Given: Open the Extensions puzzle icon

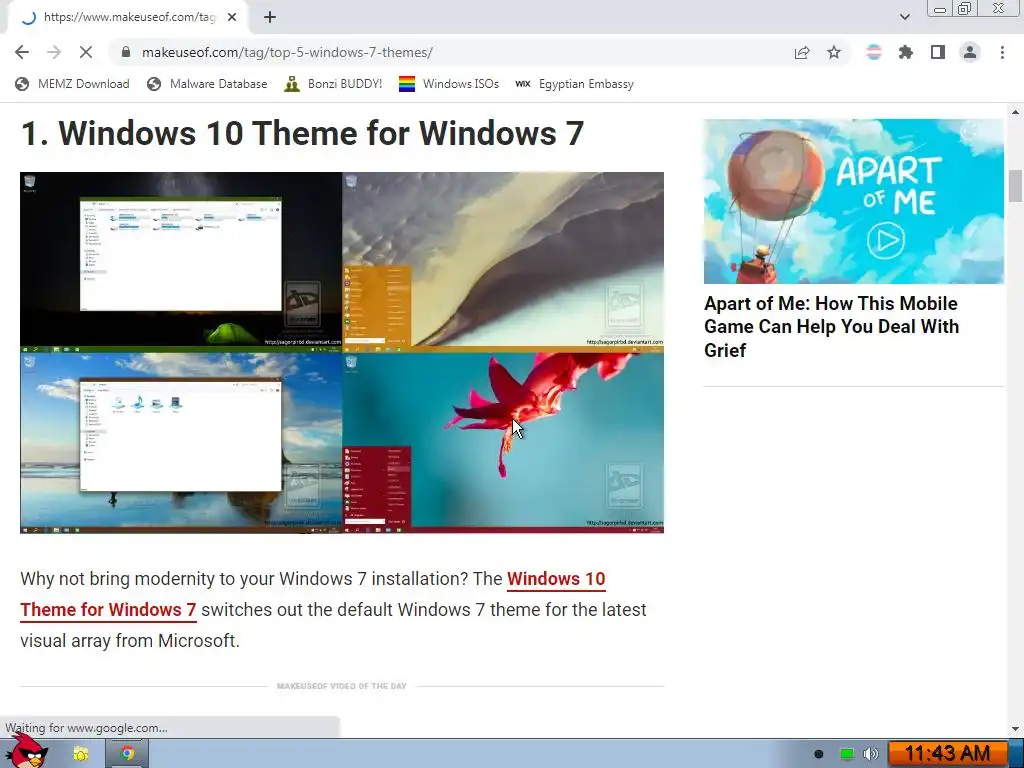Looking at the screenshot, I should click(x=906, y=52).
